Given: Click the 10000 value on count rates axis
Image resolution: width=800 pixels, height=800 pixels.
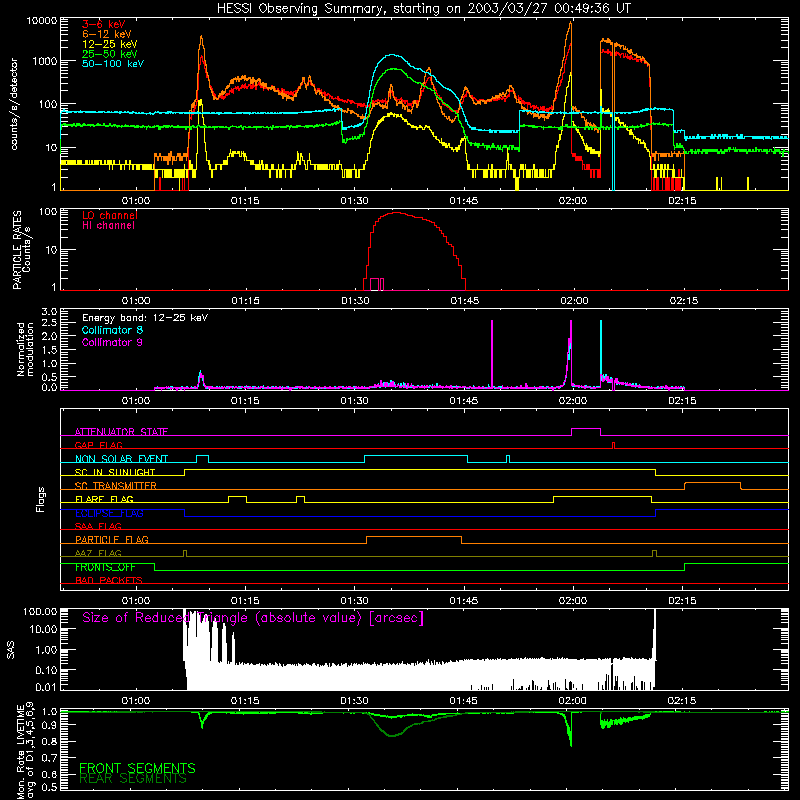Looking at the screenshot, I should click(42, 21).
